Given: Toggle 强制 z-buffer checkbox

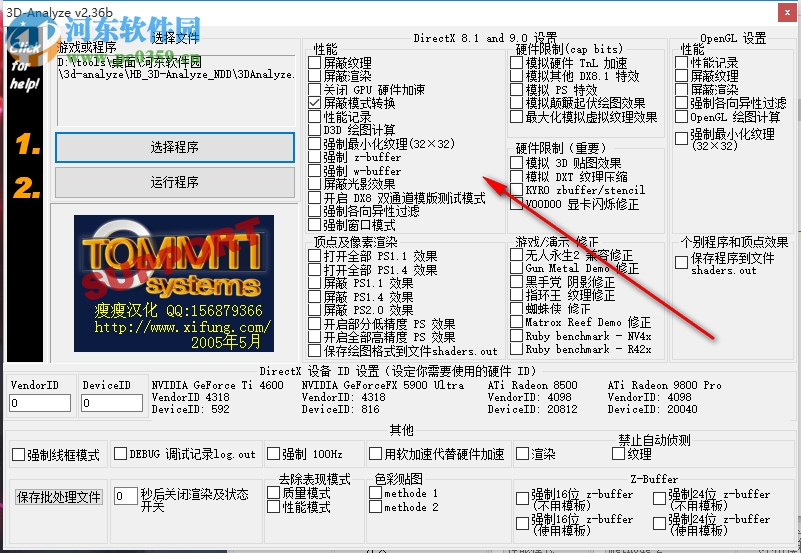Looking at the screenshot, I should pyautogui.click(x=315, y=157).
